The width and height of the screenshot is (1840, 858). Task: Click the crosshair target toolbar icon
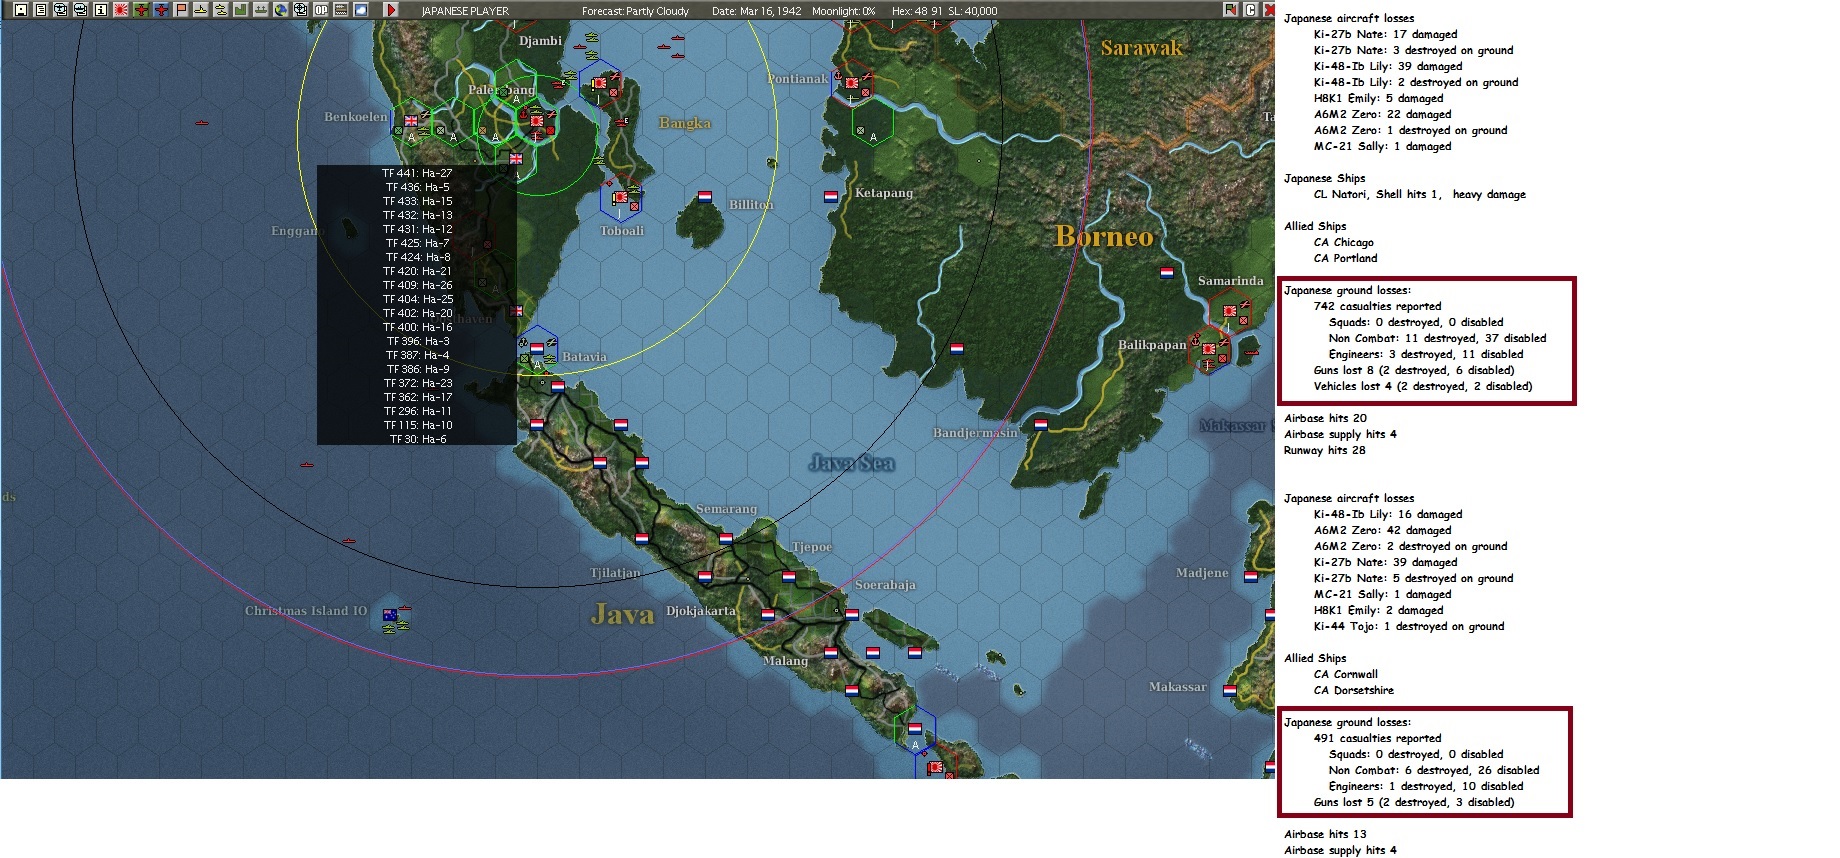[301, 10]
